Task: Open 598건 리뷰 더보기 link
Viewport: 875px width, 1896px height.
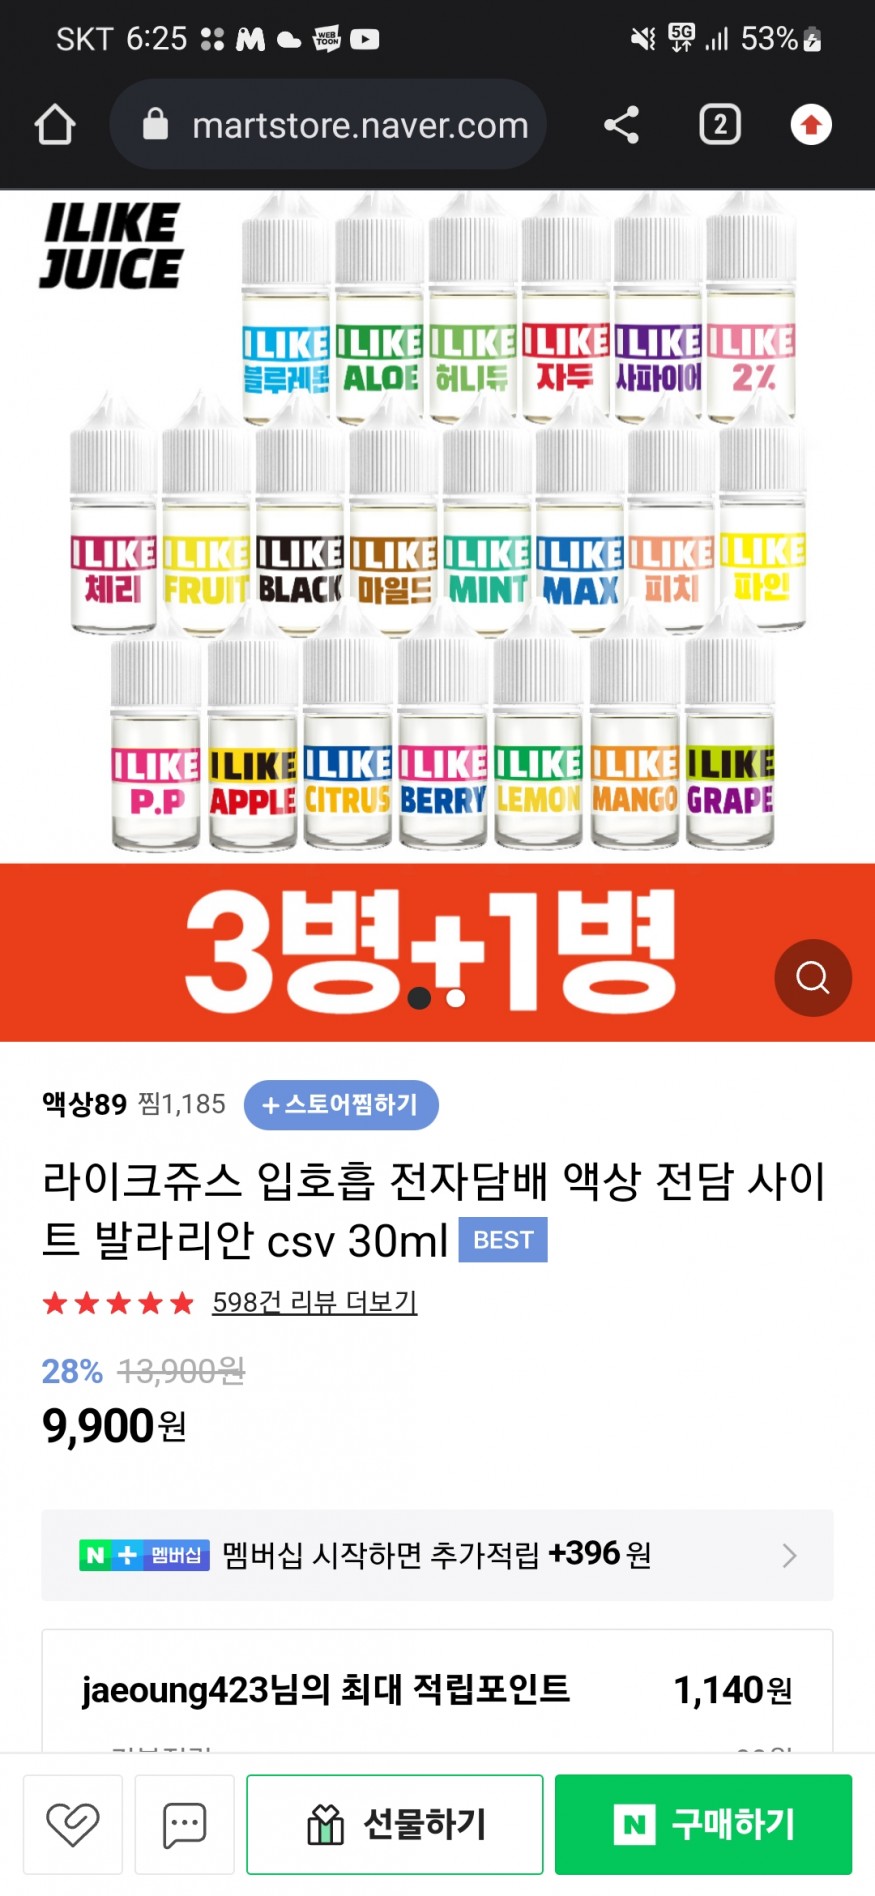Action: (x=315, y=1302)
